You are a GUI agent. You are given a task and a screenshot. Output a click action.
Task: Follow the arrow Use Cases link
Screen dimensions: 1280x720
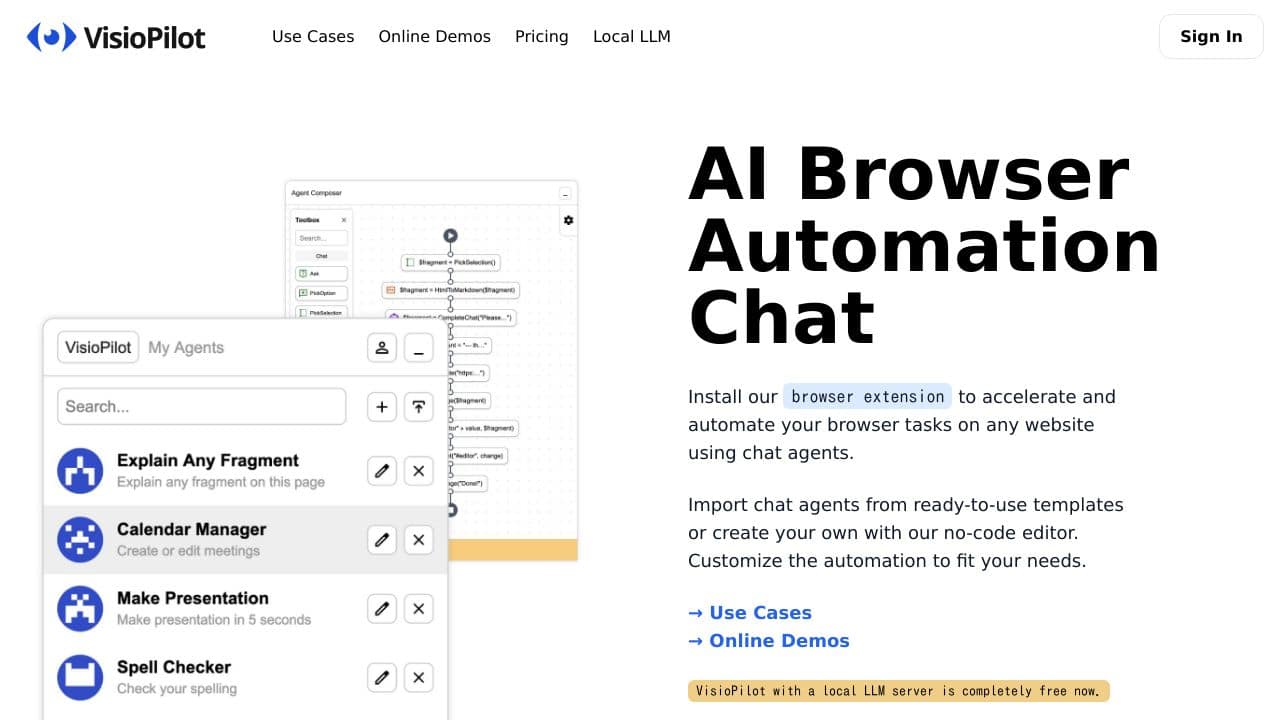(x=750, y=613)
